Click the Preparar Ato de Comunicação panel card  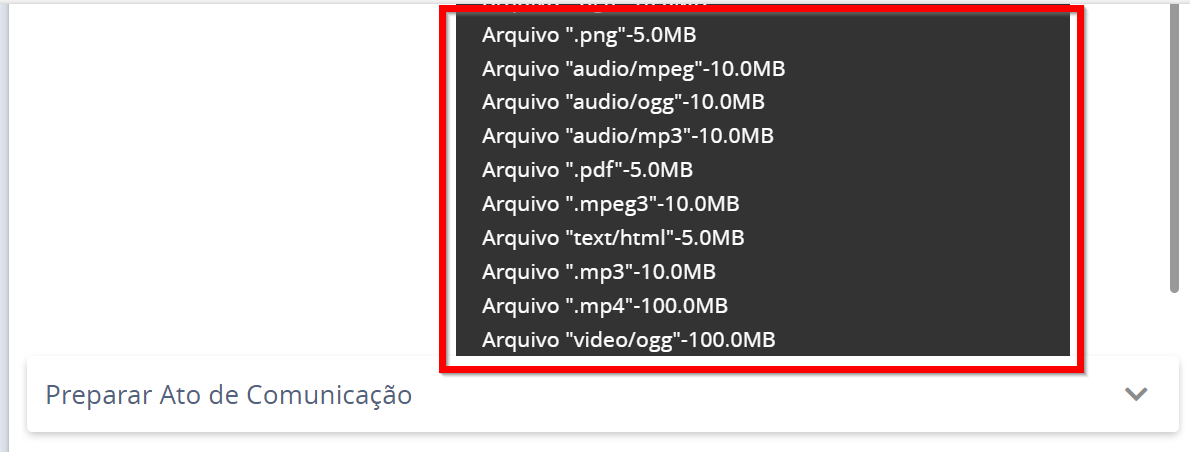pyautogui.click(x=603, y=394)
